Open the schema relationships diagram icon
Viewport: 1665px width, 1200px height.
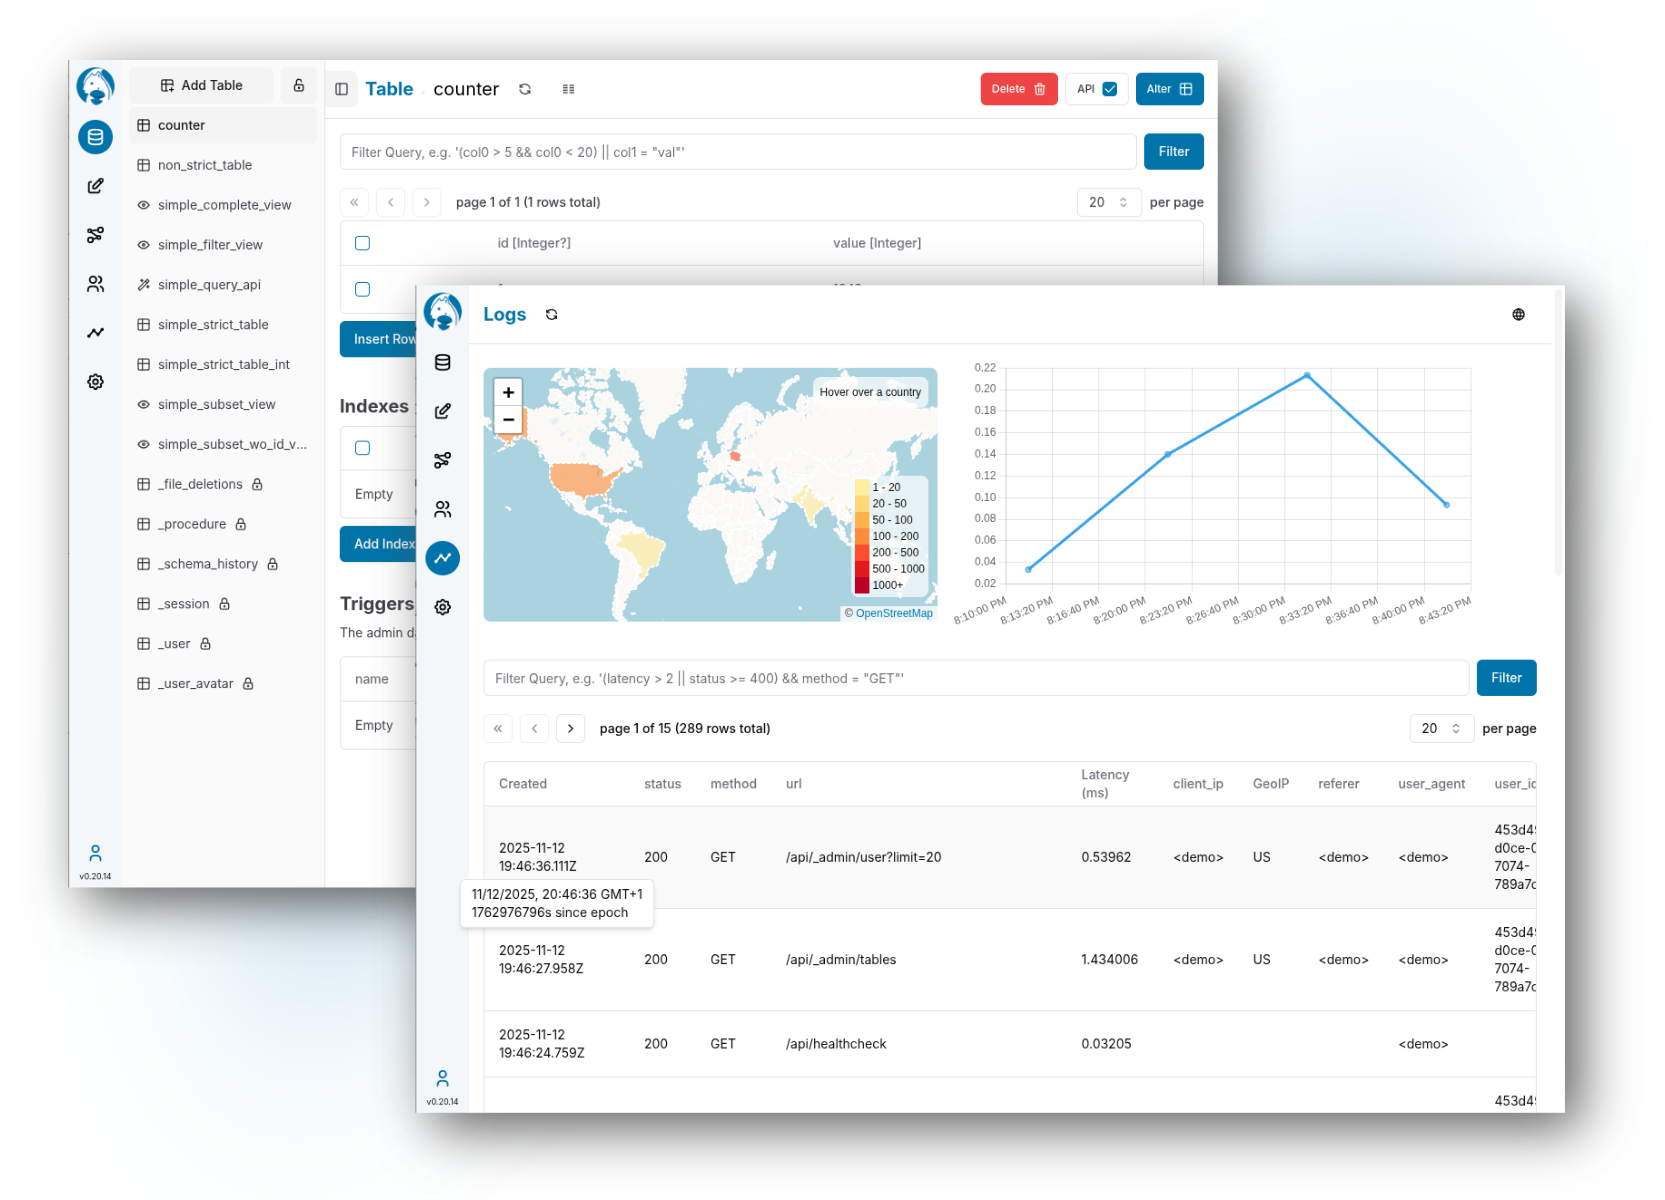(95, 235)
